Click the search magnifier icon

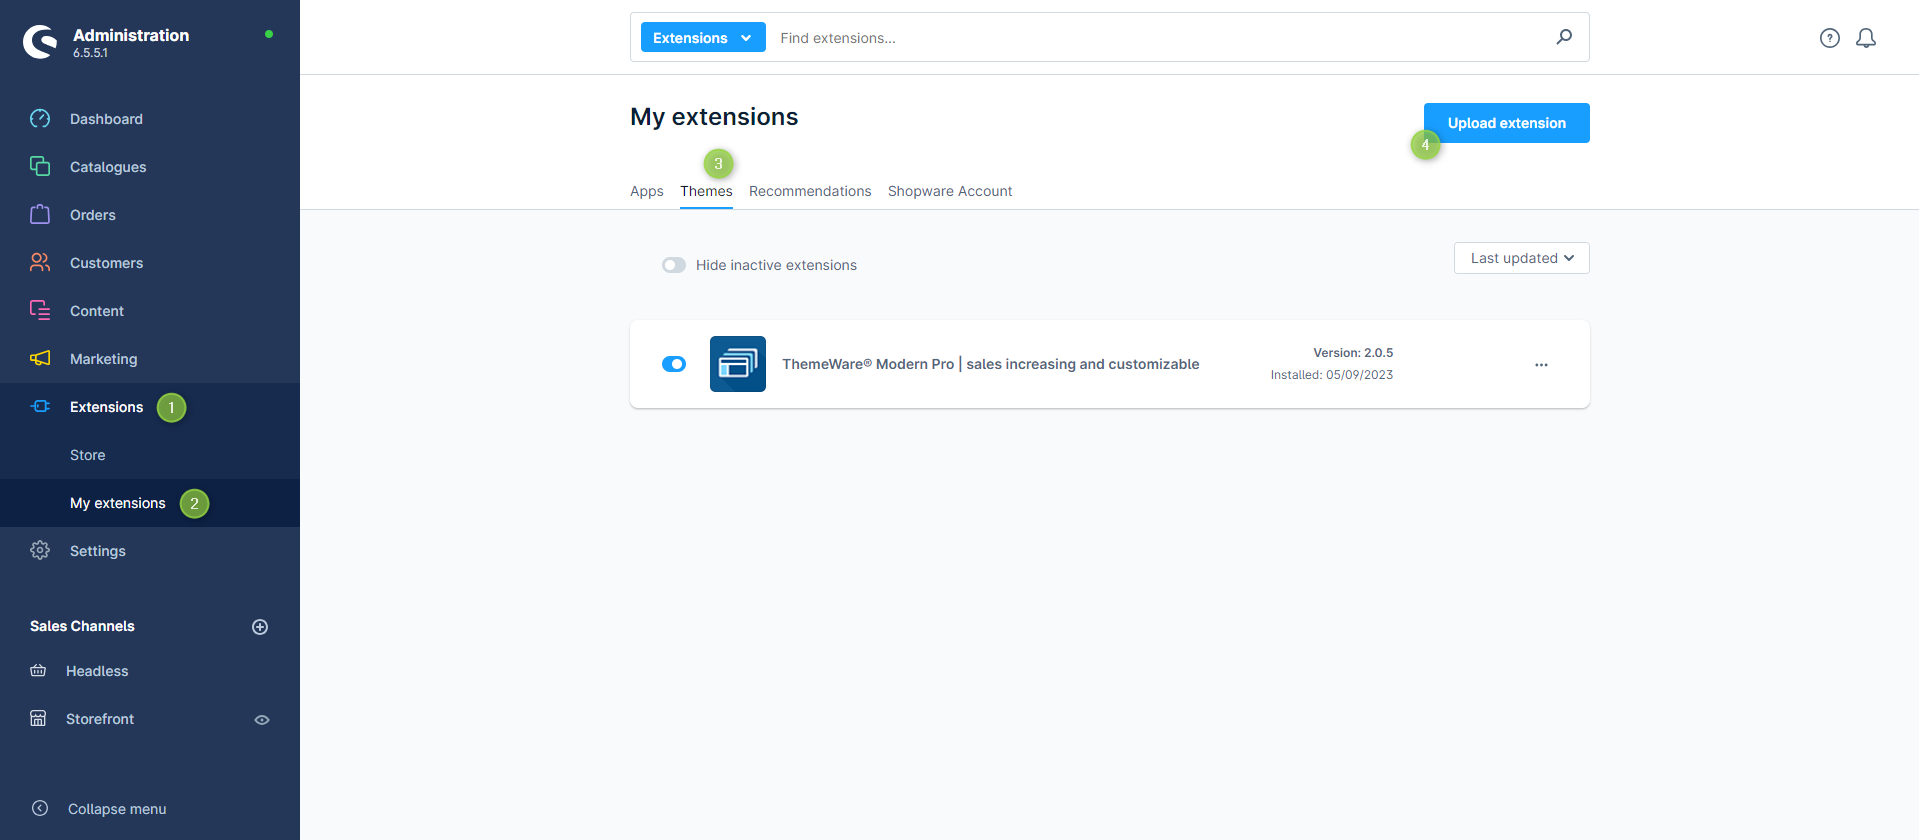1564,37
